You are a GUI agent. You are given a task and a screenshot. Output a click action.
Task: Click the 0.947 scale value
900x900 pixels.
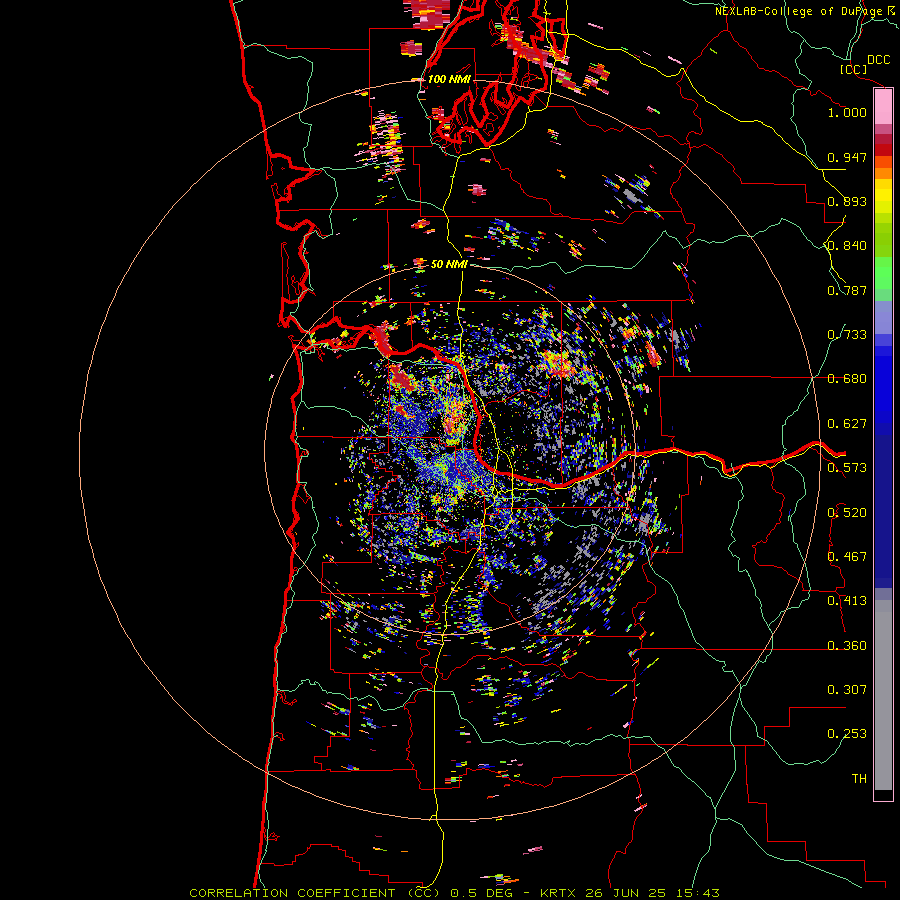(x=847, y=157)
